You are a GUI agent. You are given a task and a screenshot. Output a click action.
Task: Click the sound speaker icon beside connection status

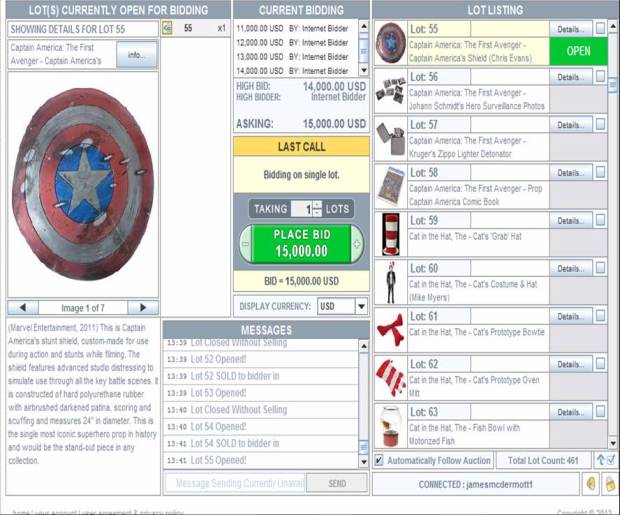coord(592,484)
